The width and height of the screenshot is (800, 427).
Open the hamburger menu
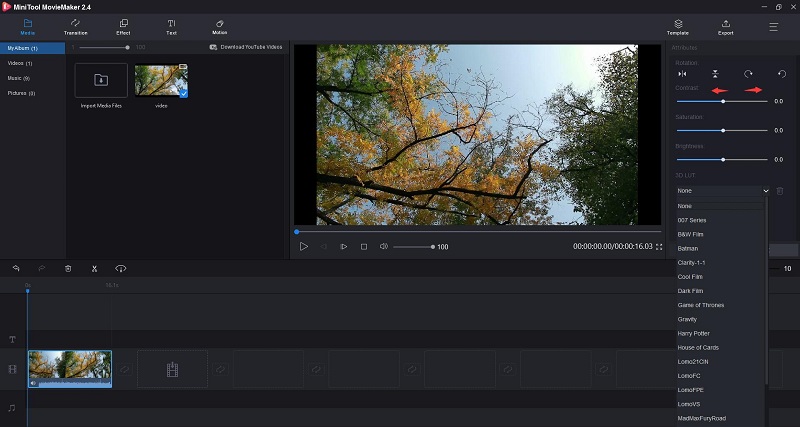coord(773,27)
